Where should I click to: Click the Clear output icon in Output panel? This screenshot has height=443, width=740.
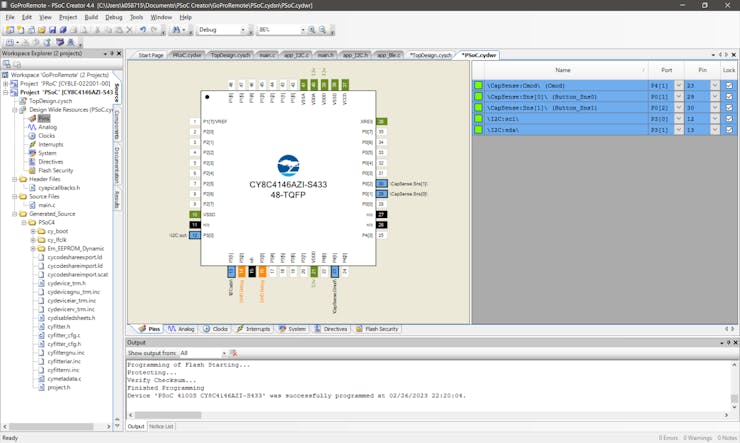click(x=234, y=353)
